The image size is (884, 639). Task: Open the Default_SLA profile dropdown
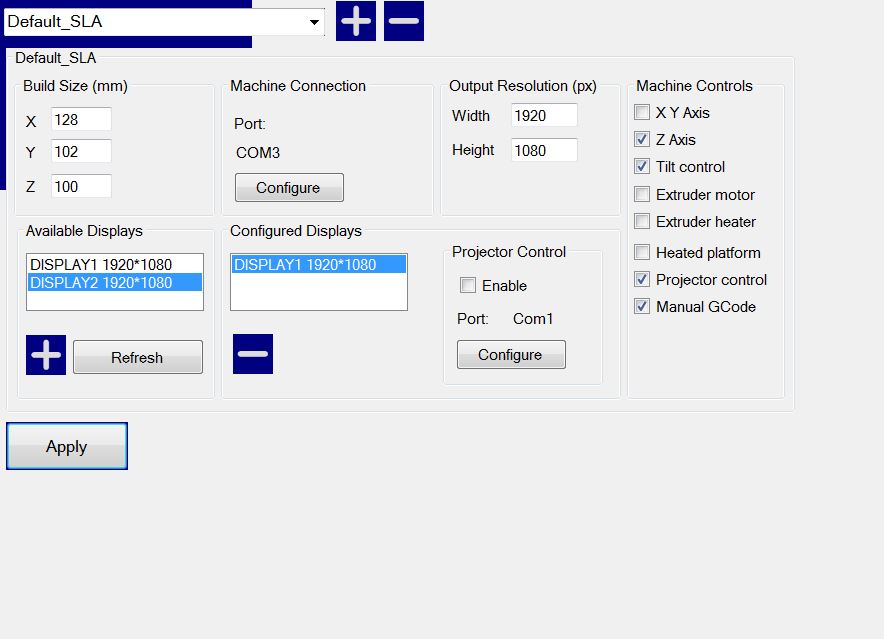314,21
